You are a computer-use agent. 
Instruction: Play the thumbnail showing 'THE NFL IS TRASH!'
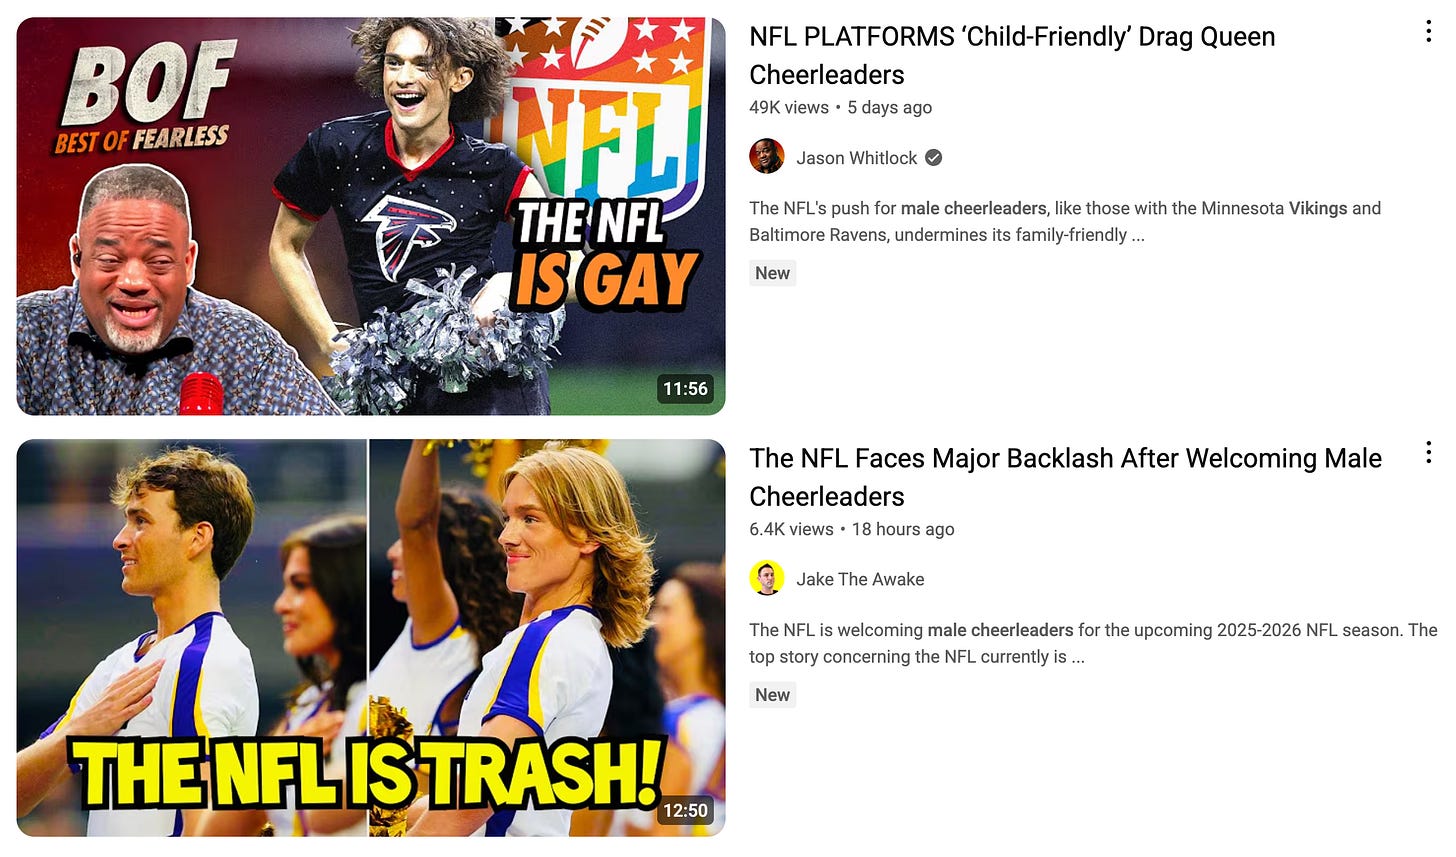[371, 638]
